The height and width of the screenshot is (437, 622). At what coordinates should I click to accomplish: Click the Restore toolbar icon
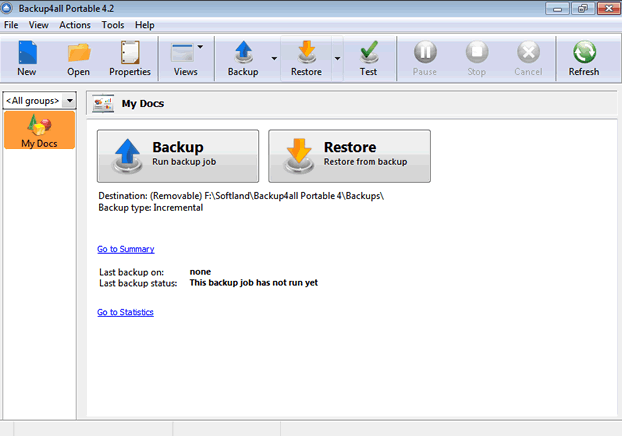306,52
